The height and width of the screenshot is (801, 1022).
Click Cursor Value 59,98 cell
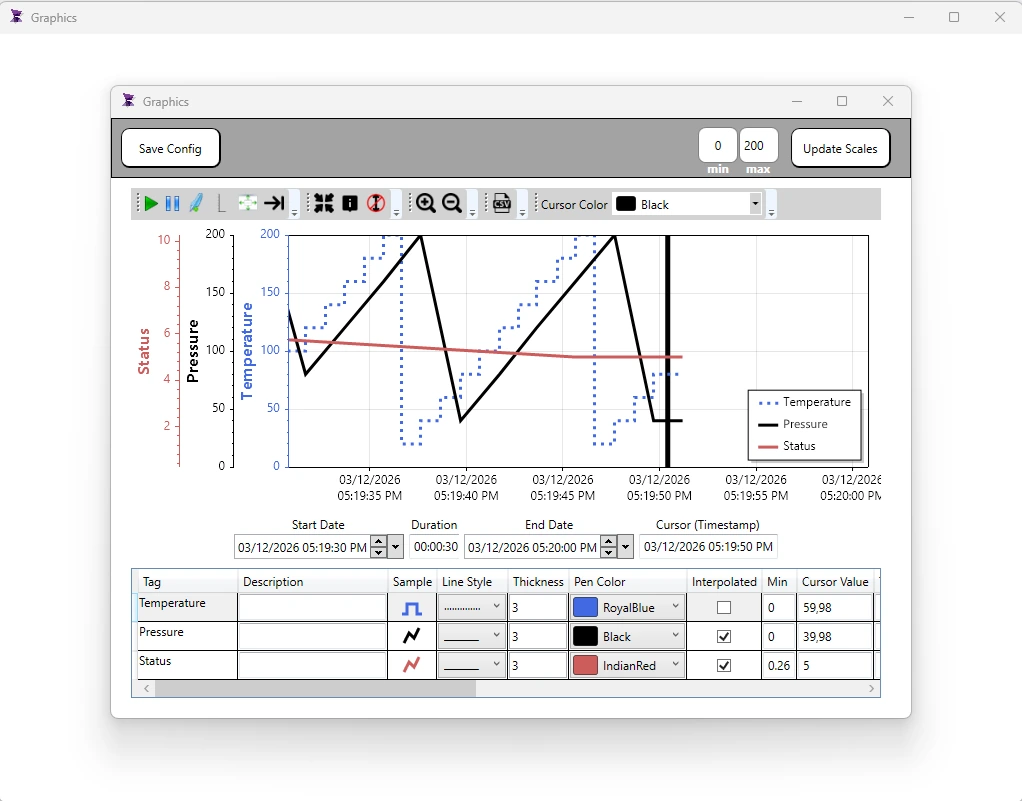(x=834, y=607)
